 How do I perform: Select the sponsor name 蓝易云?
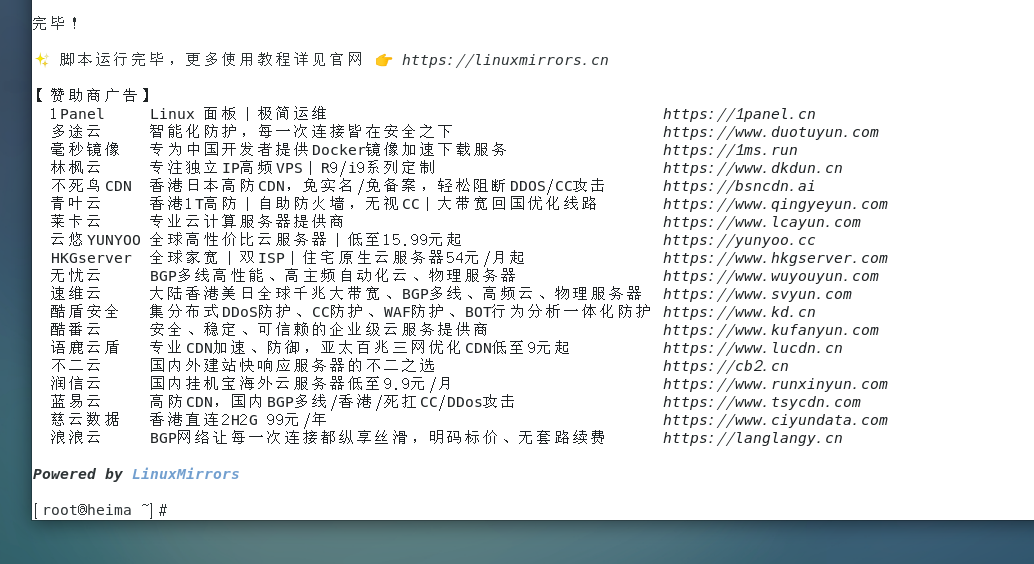(76, 402)
